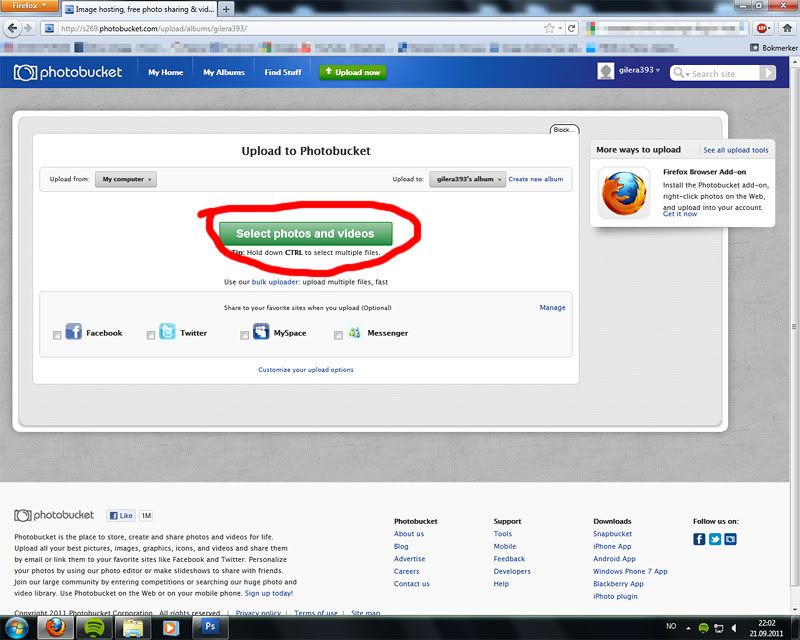Click Spotify icon in system tray

point(703,628)
